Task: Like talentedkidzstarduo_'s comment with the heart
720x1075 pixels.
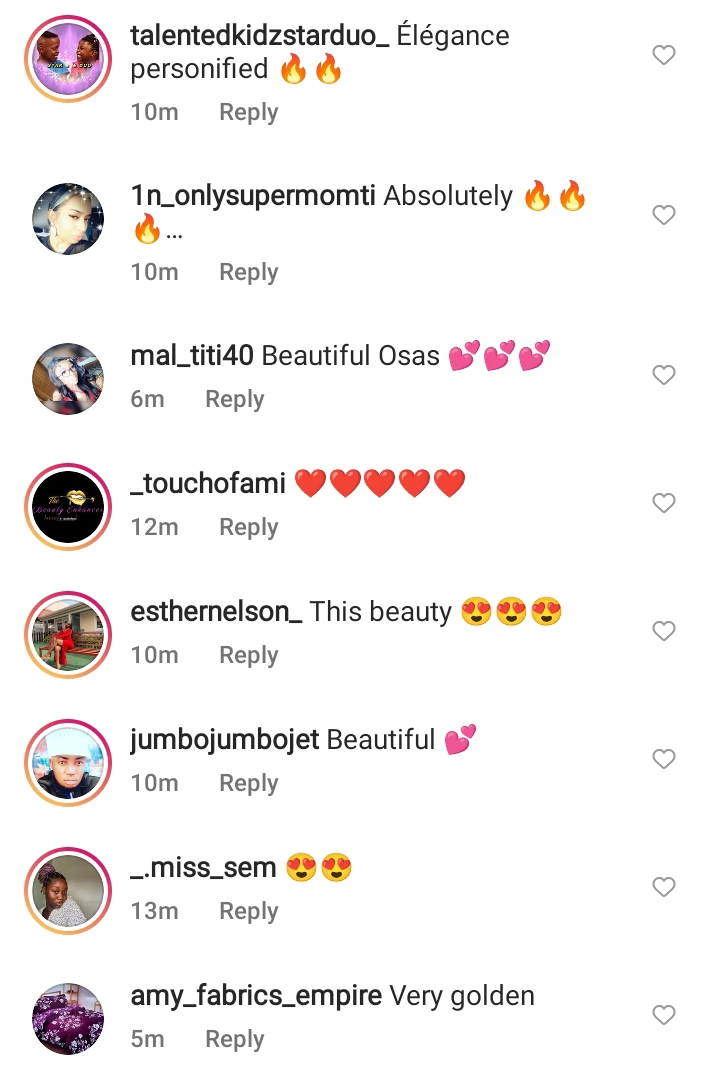Action: 663,55
